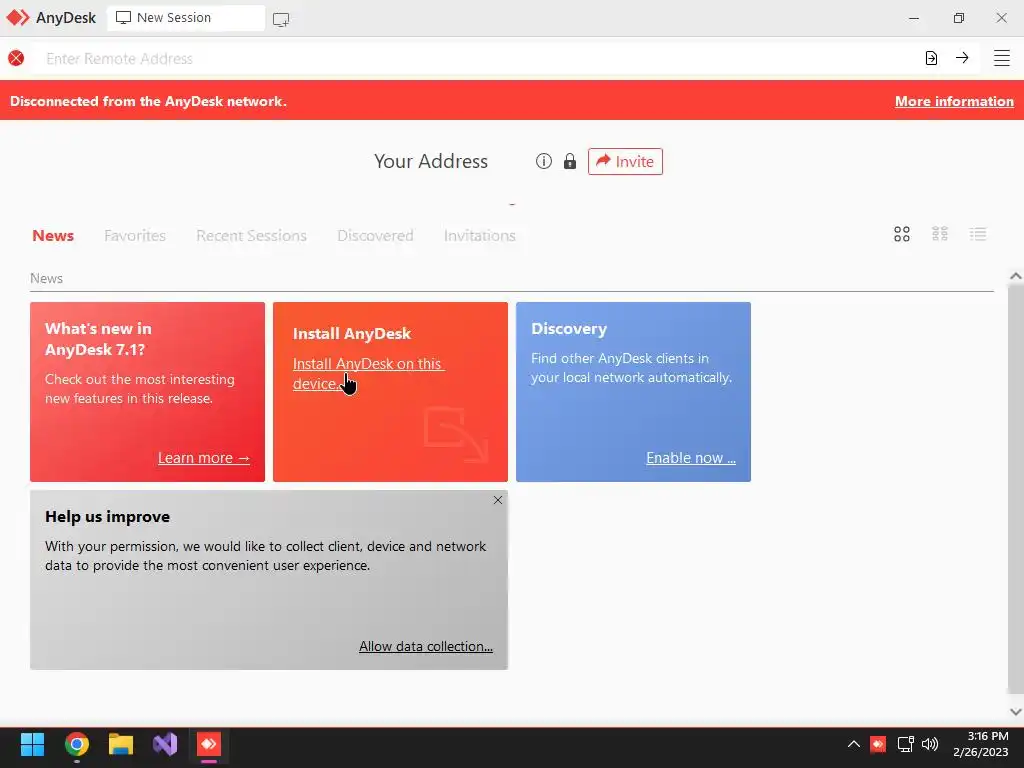Select the News tab
This screenshot has width=1024, height=768.
pyautogui.click(x=53, y=235)
